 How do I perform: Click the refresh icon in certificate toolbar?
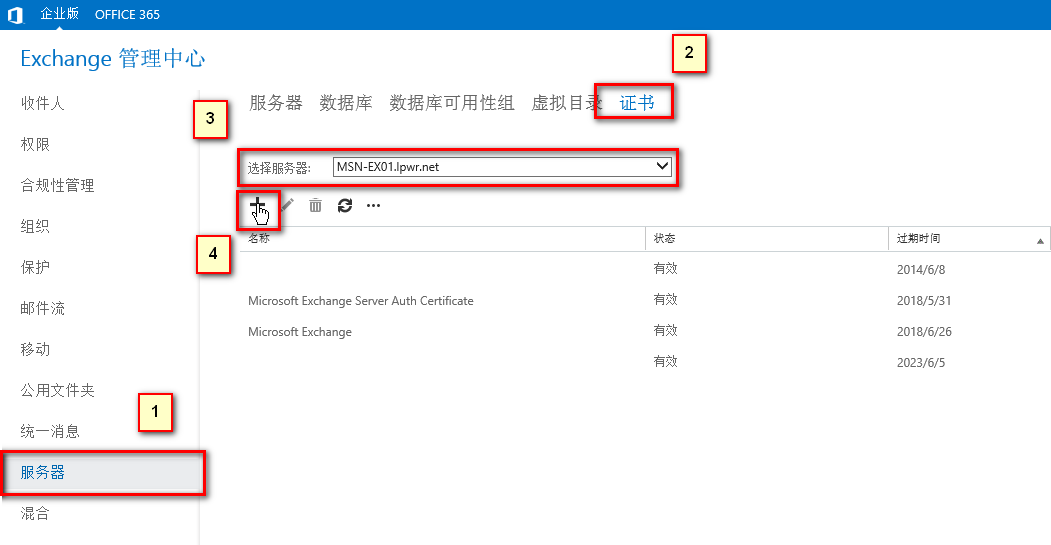pos(345,206)
